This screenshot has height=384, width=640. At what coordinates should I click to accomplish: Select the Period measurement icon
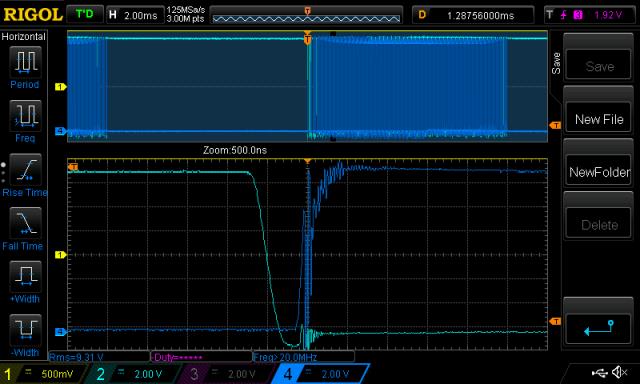[x=25, y=62]
